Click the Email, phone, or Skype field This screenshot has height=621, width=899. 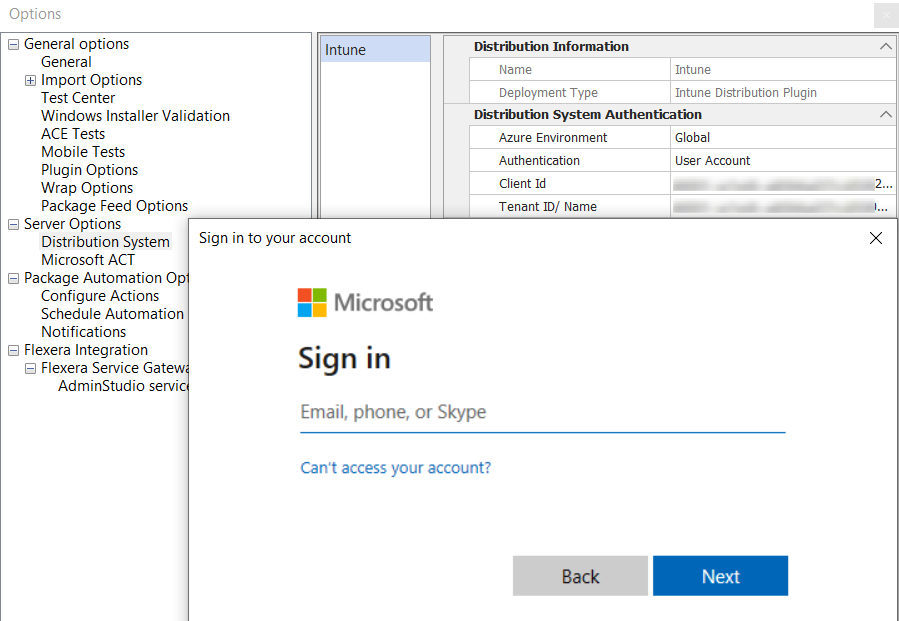click(540, 412)
